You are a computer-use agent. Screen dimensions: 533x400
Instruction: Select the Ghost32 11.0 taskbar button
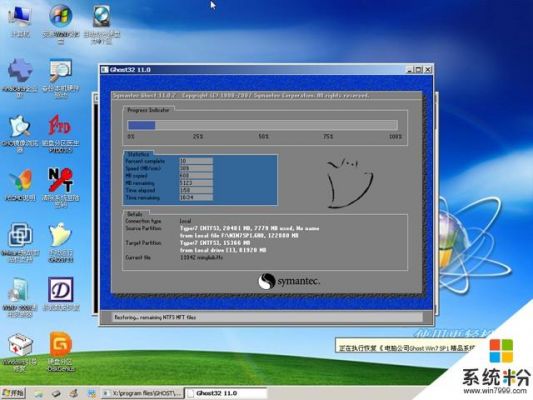tap(226, 394)
